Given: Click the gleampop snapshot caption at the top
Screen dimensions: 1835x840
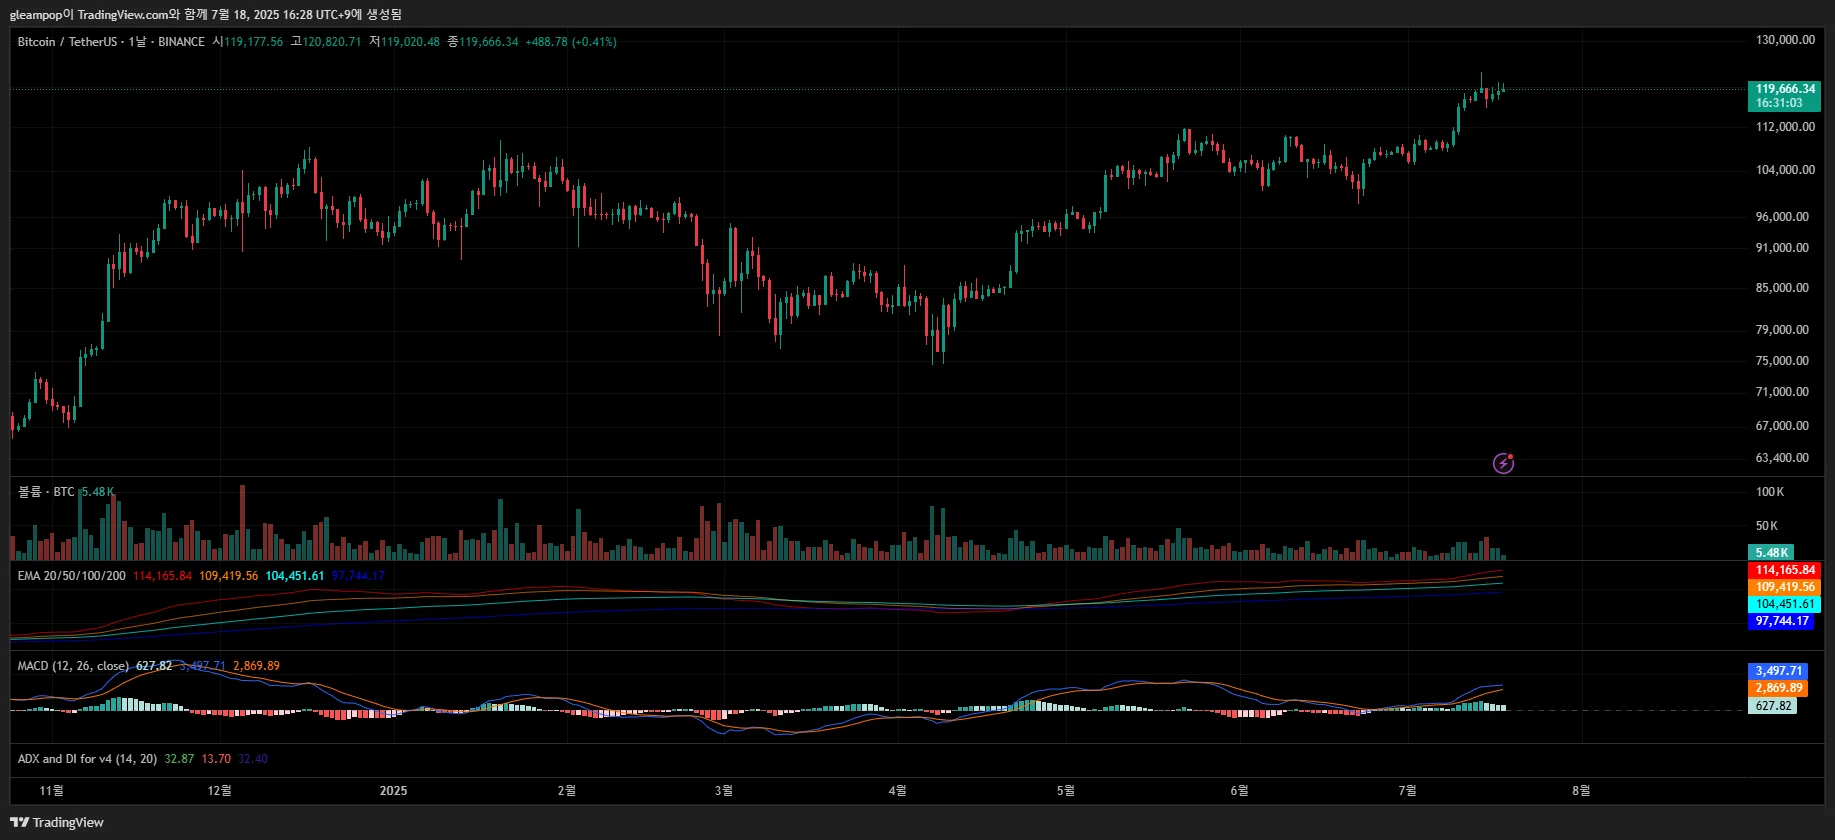Looking at the screenshot, I should tap(206, 14).
